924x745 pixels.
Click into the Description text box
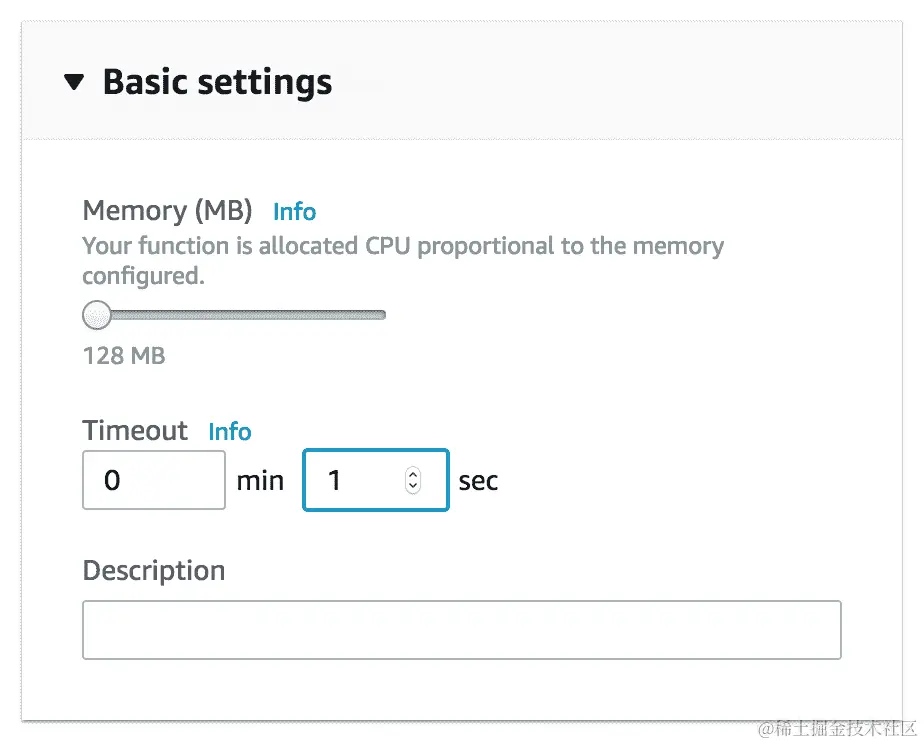click(461, 630)
